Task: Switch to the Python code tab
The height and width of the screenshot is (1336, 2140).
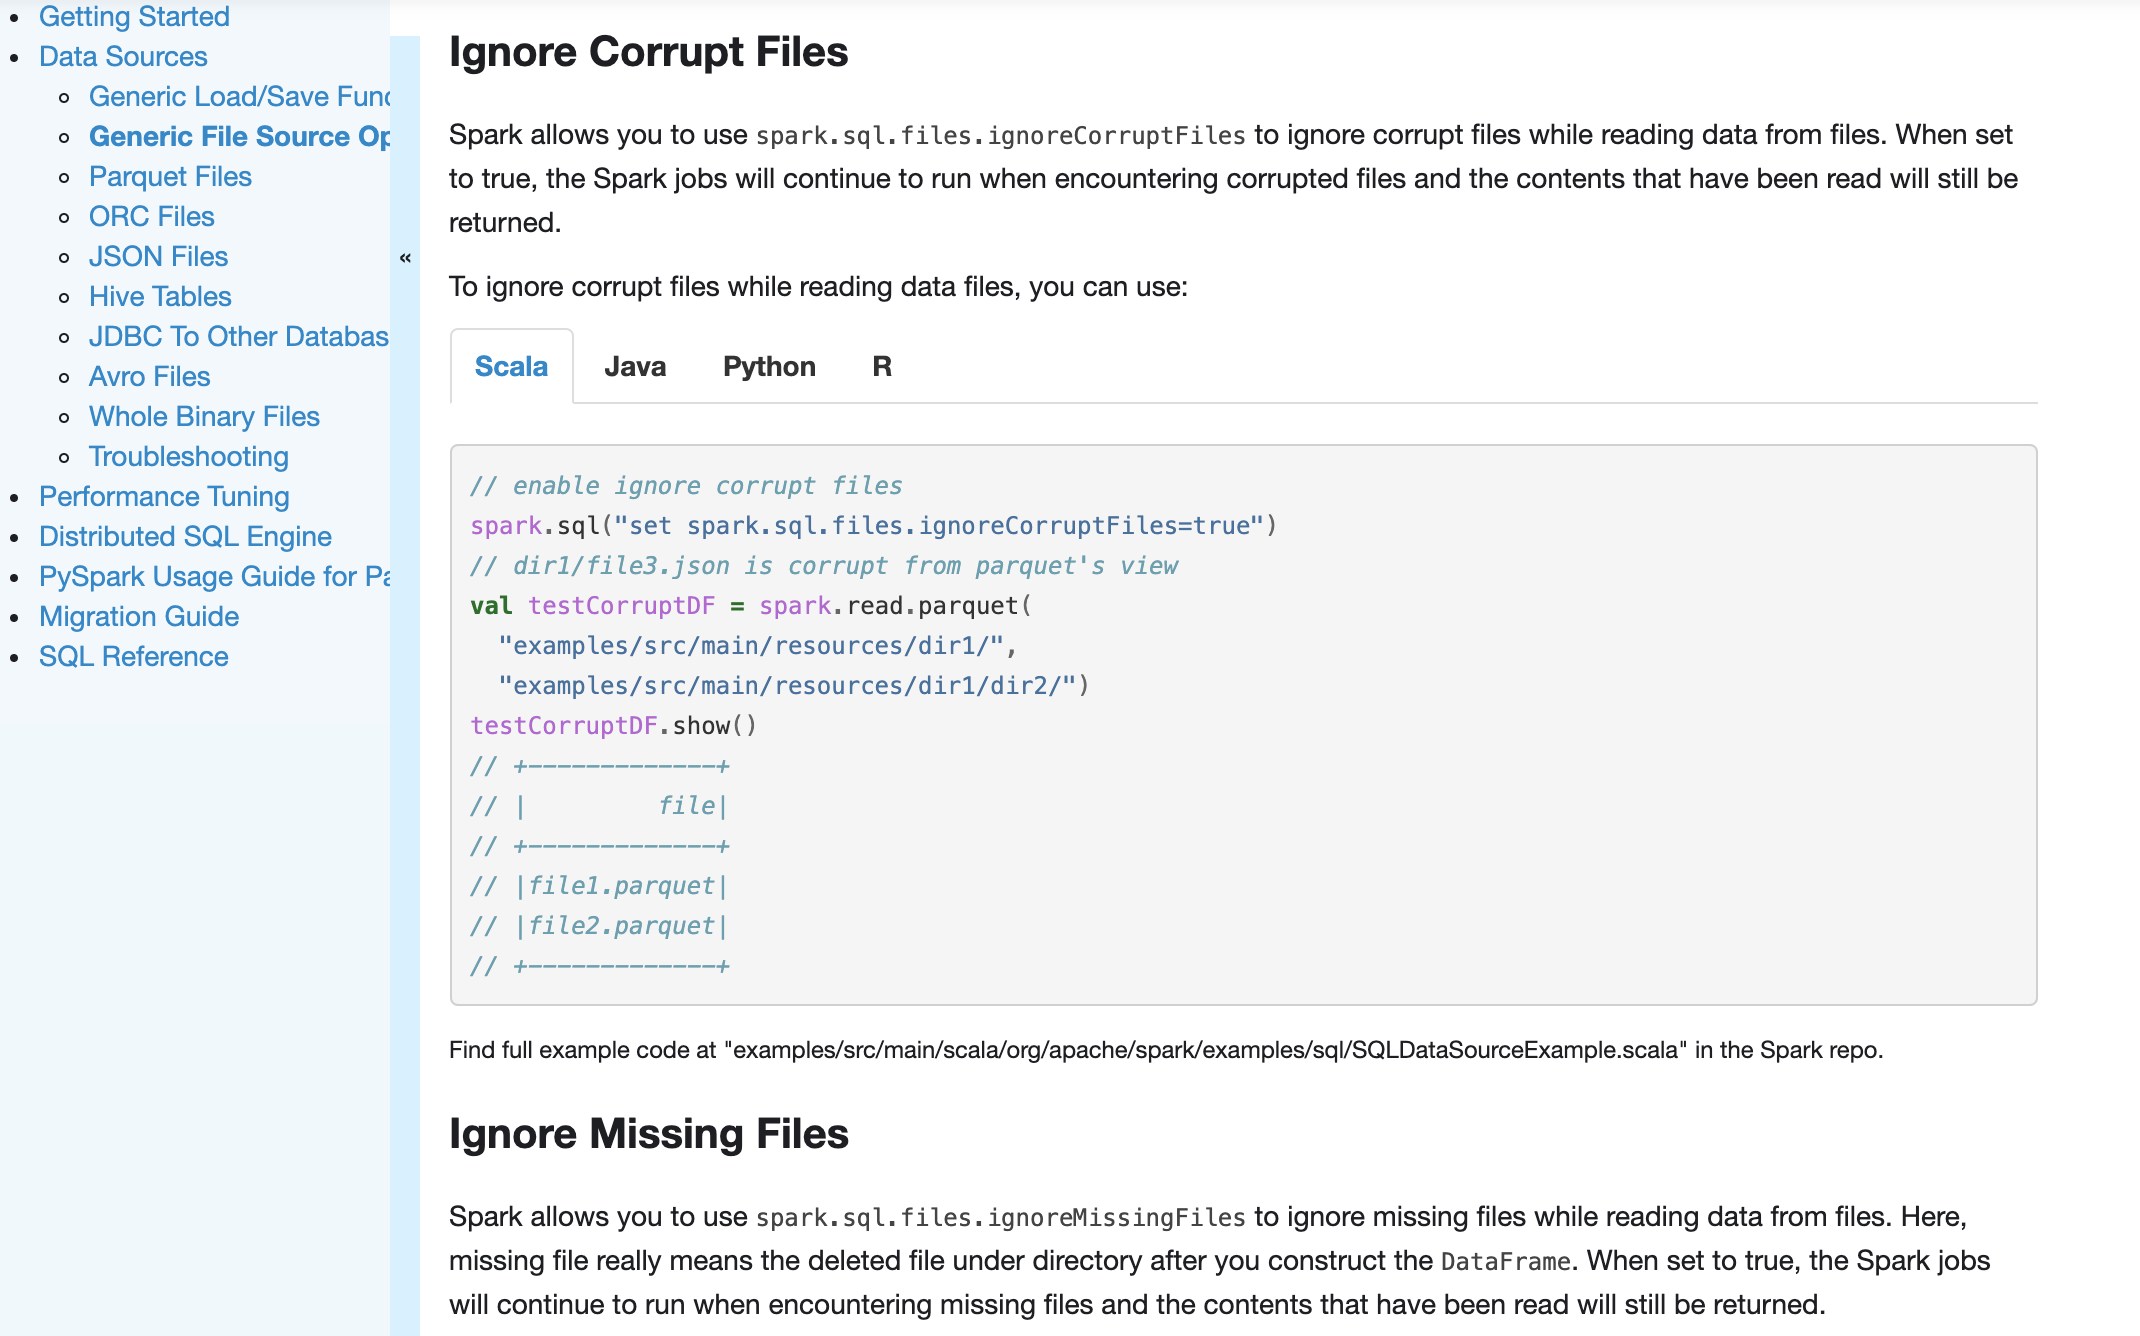Action: (768, 367)
